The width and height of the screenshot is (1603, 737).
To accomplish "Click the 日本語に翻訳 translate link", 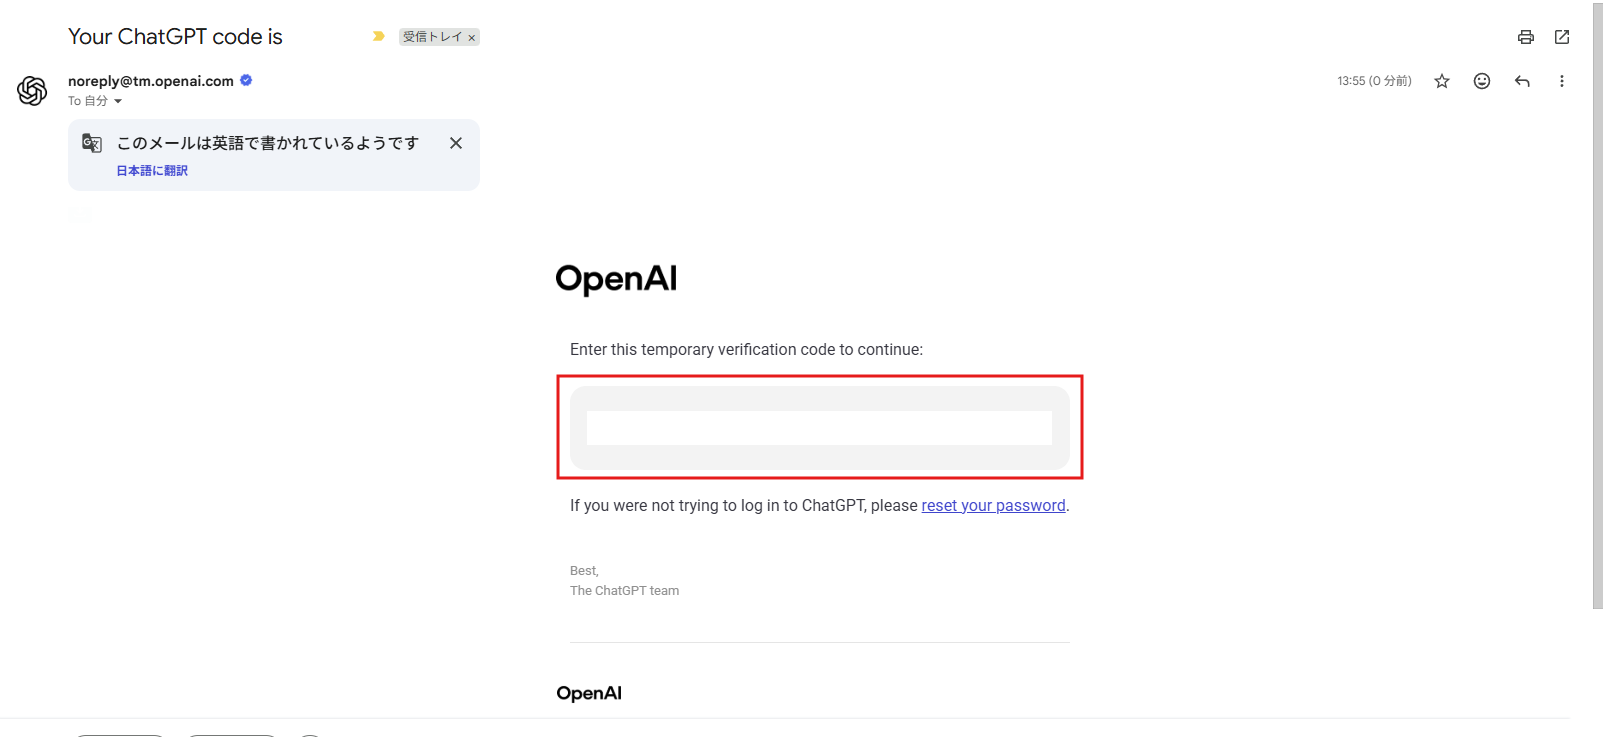I will [x=152, y=171].
